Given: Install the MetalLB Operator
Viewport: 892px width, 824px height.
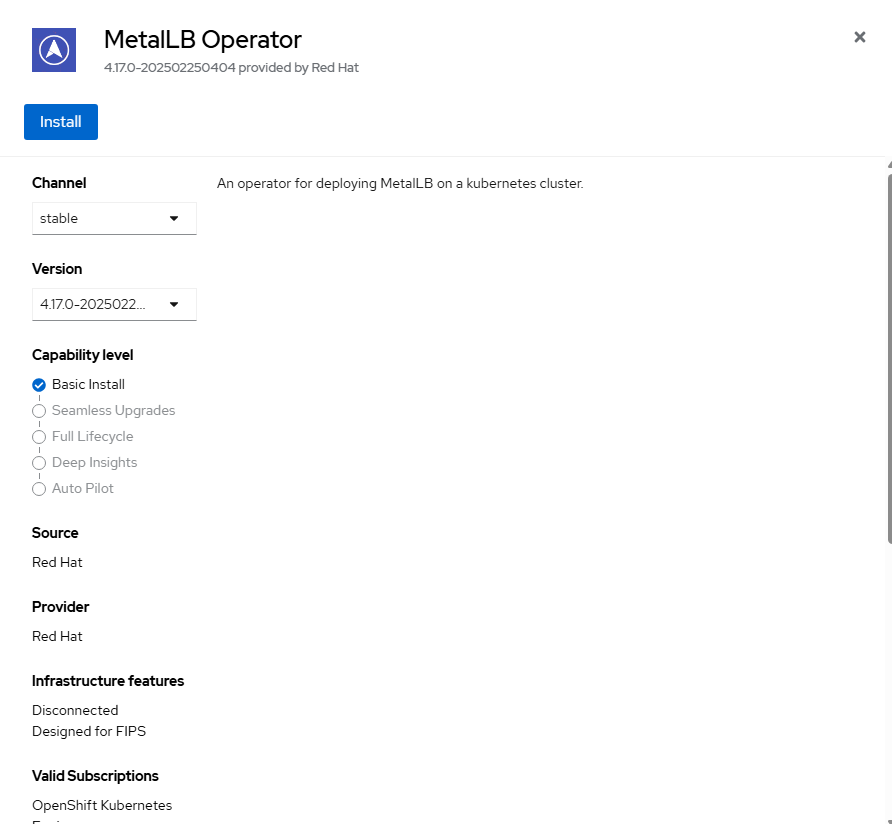Looking at the screenshot, I should click(61, 122).
